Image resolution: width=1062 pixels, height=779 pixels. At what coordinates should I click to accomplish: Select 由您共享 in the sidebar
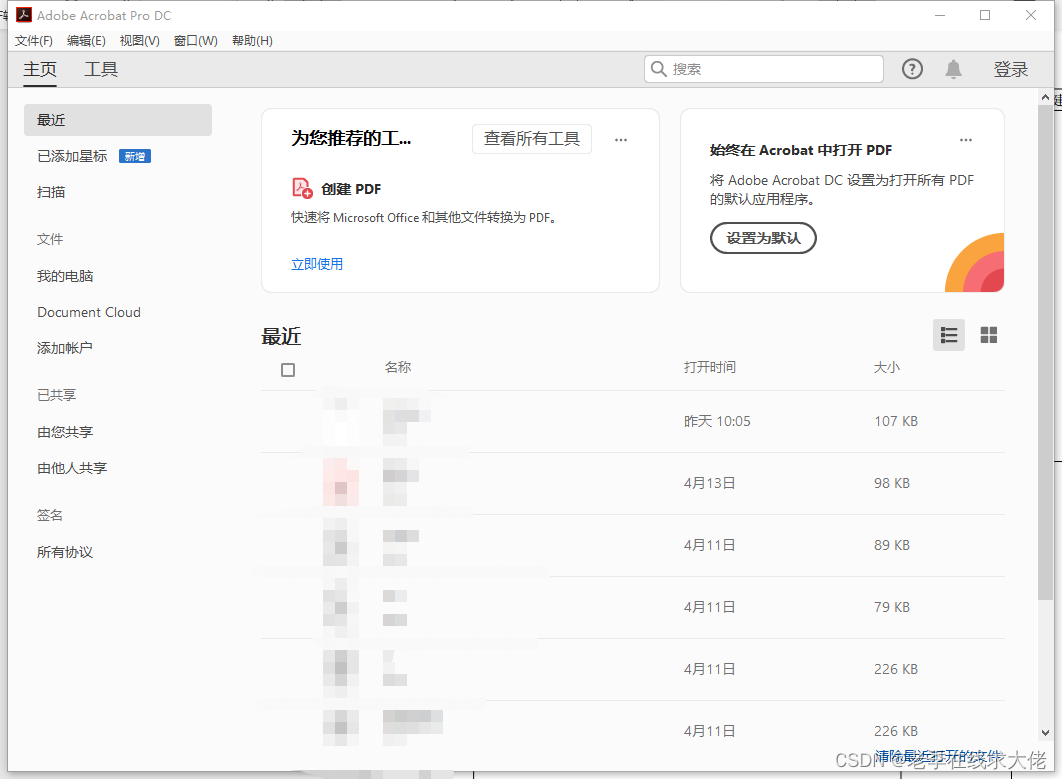65,432
